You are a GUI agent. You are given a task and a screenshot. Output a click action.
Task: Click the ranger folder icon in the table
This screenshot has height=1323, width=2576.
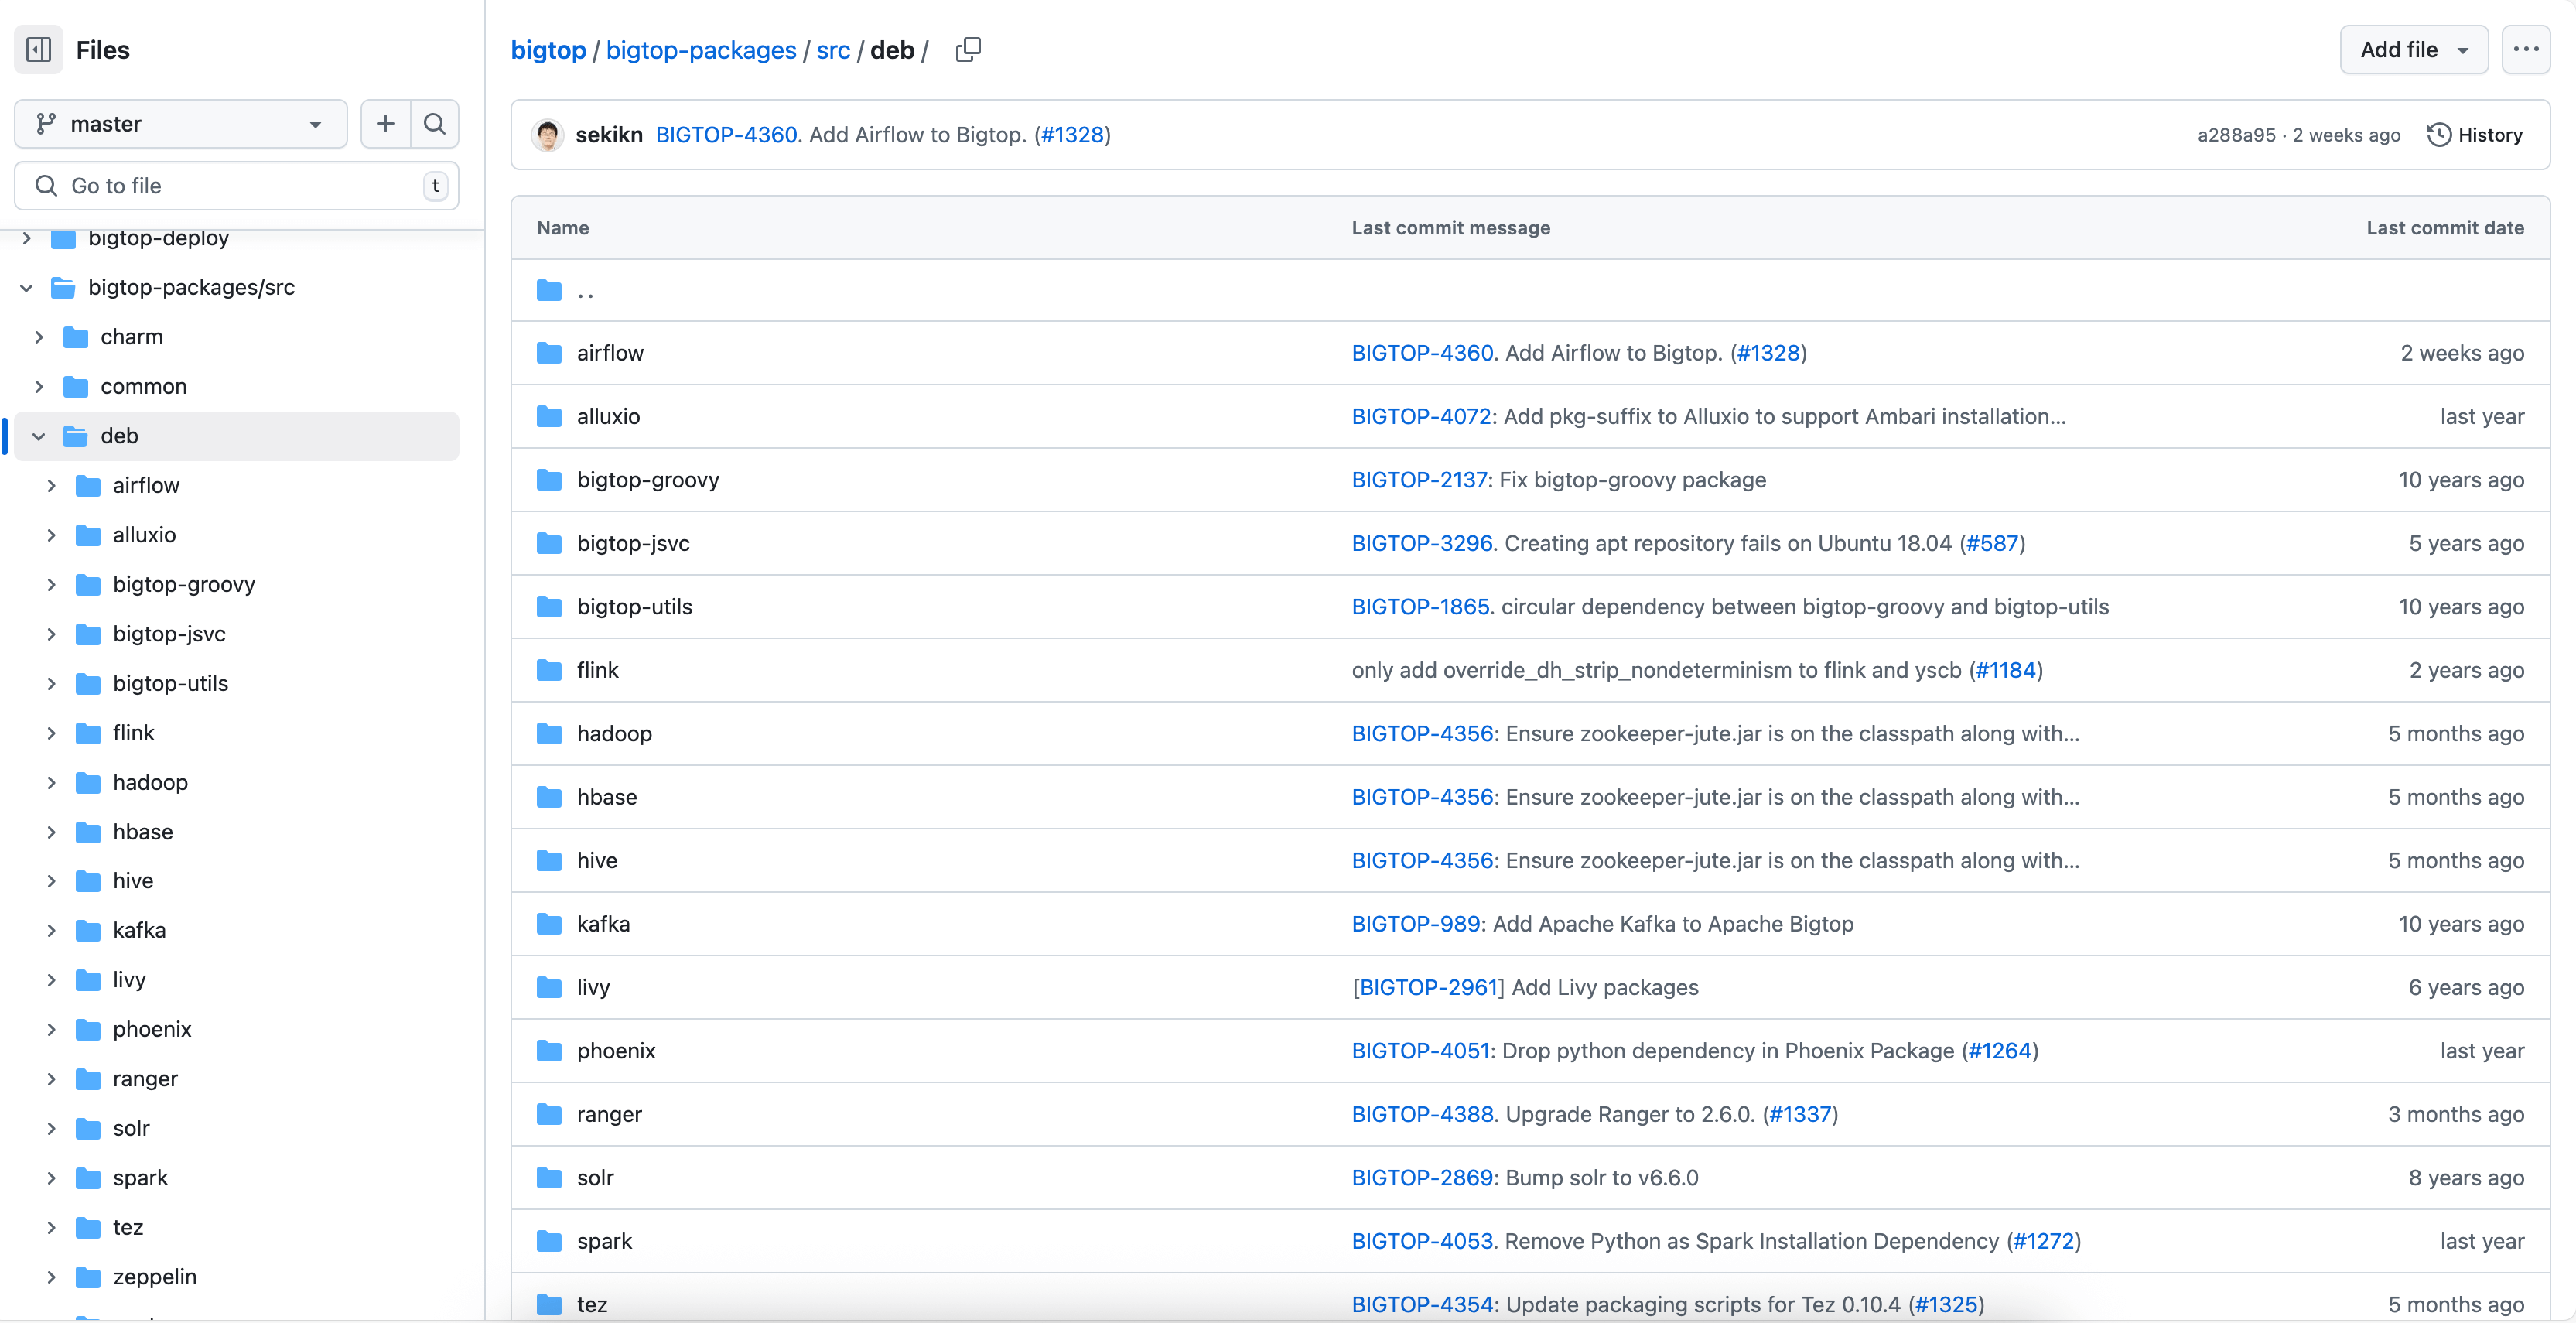pos(549,1114)
